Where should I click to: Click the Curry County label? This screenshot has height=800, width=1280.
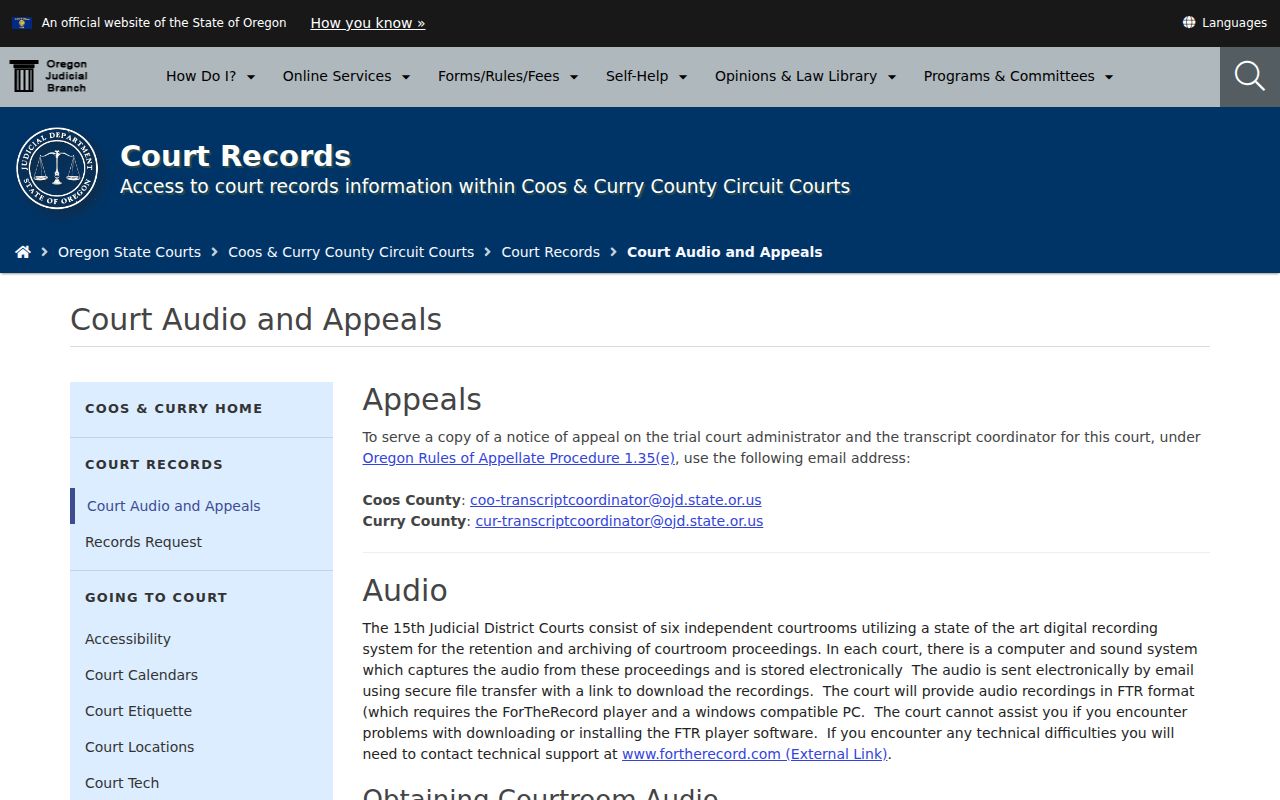(x=414, y=521)
